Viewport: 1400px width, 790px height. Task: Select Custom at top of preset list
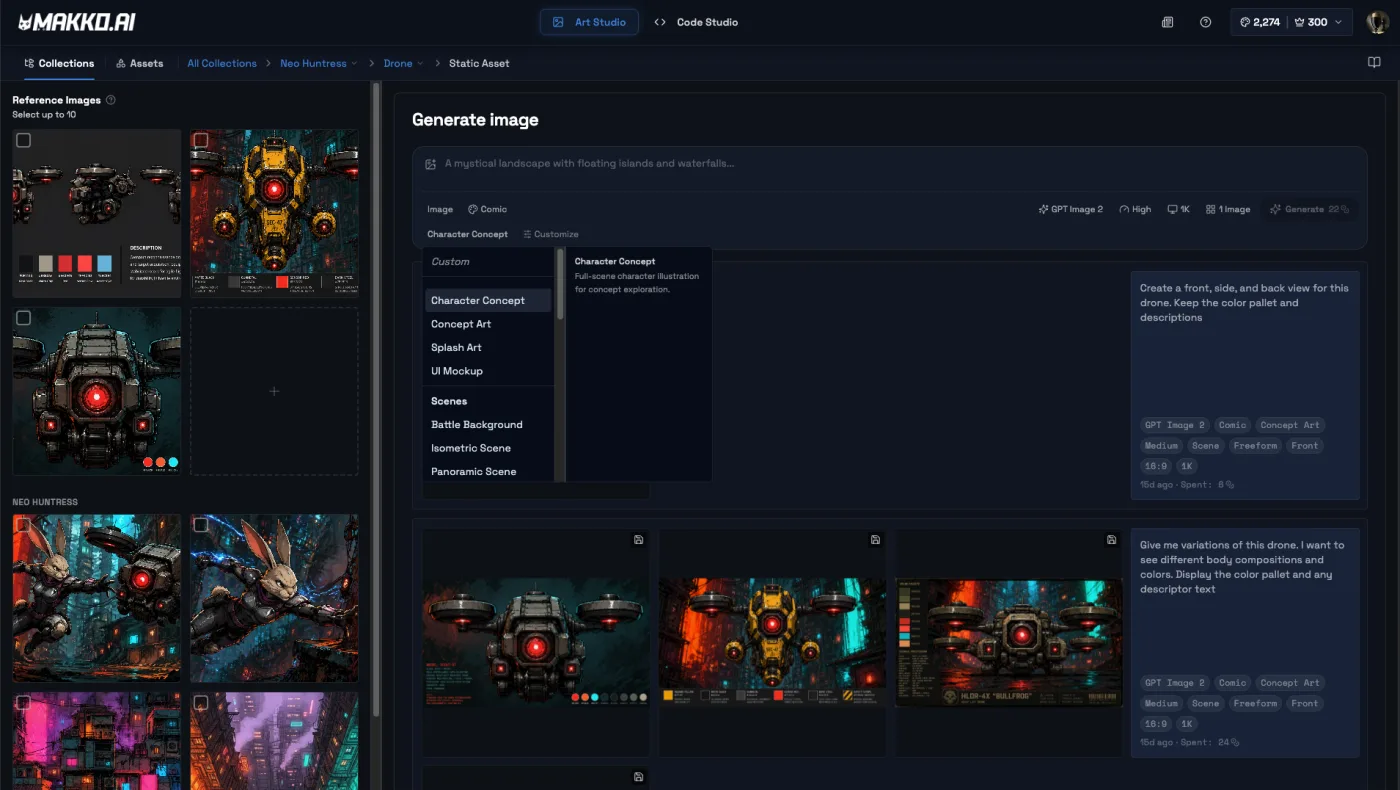point(488,261)
